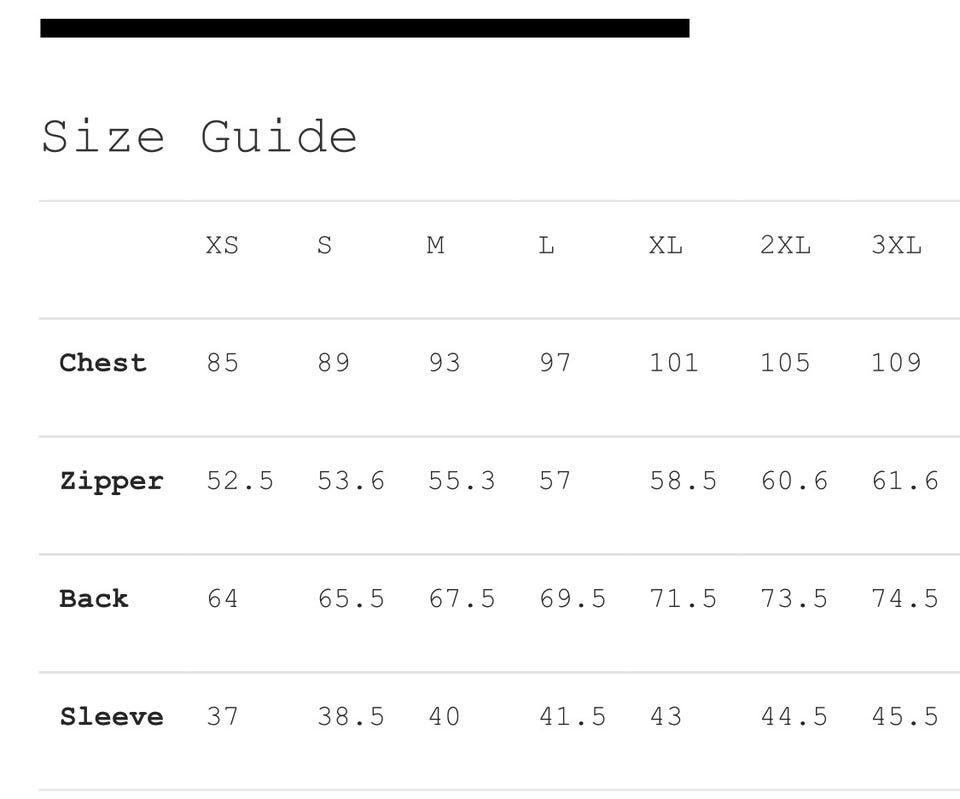Select the XS size column header
This screenshot has height=799, width=960.
[x=222, y=246]
